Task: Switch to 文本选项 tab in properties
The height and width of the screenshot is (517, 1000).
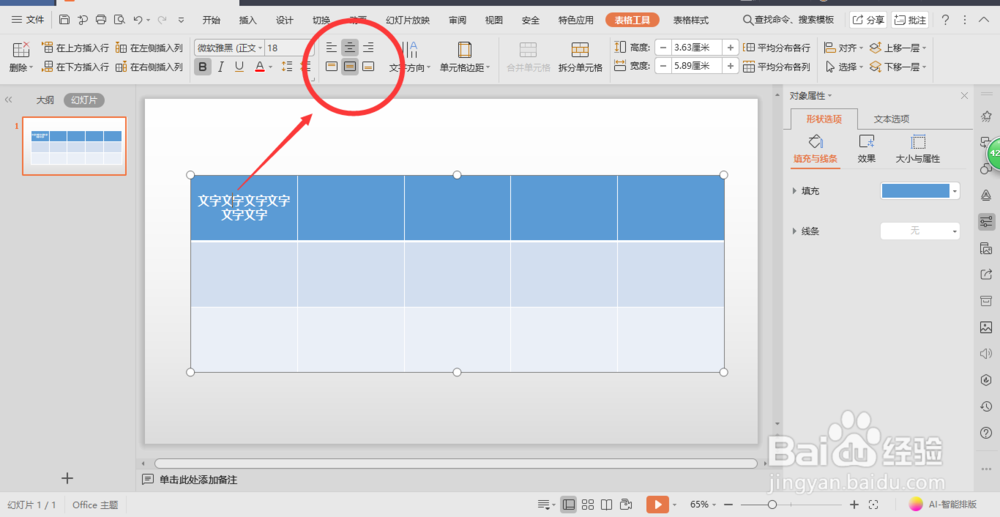Action: 891,119
